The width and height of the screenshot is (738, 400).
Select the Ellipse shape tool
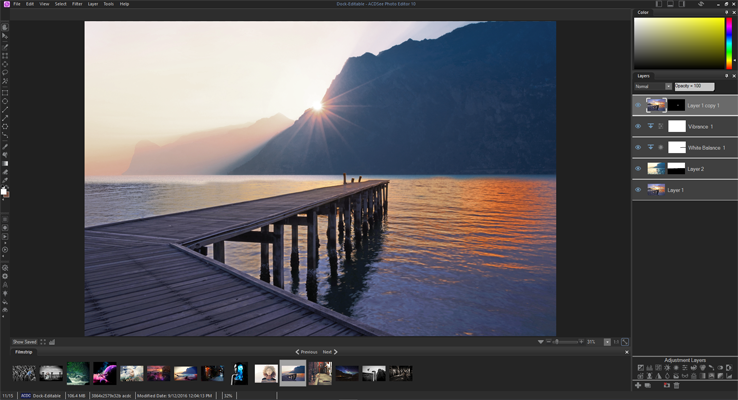coord(5,101)
